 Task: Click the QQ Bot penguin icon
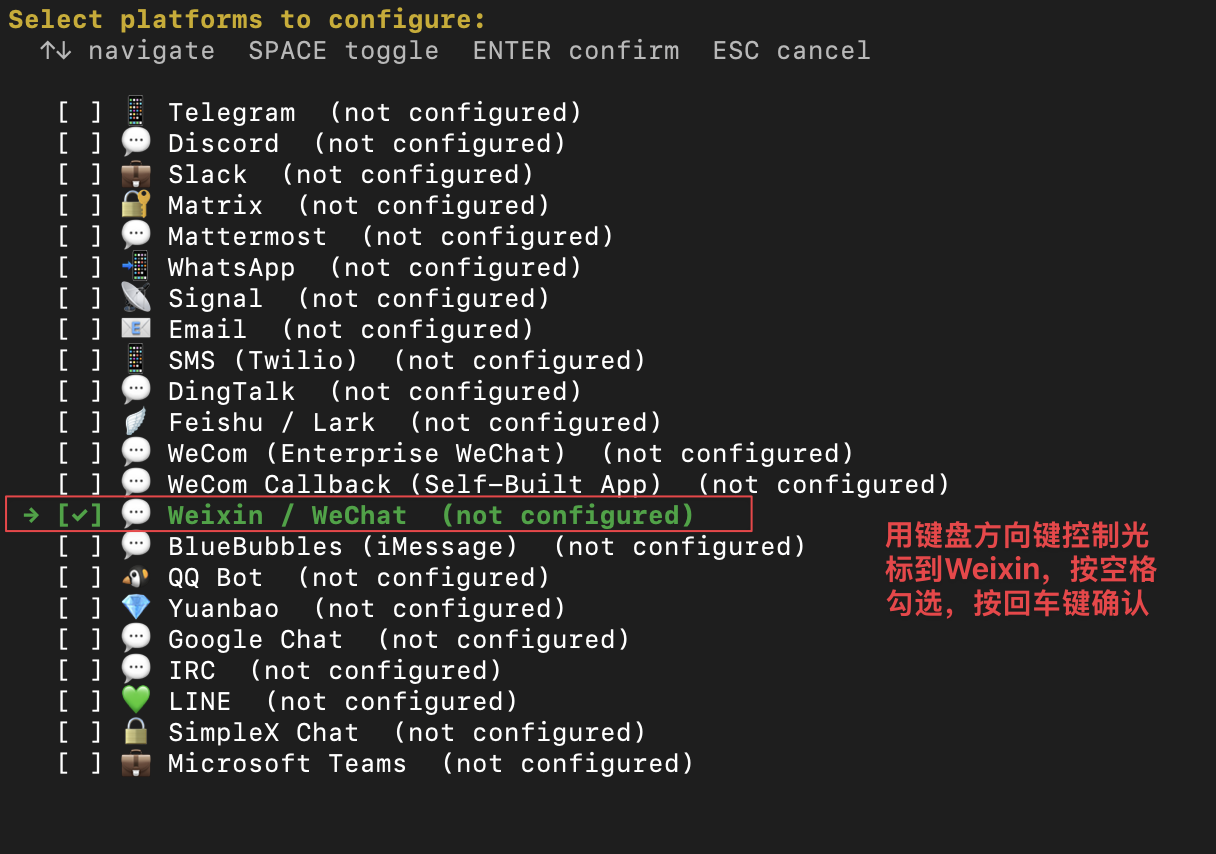[135, 577]
